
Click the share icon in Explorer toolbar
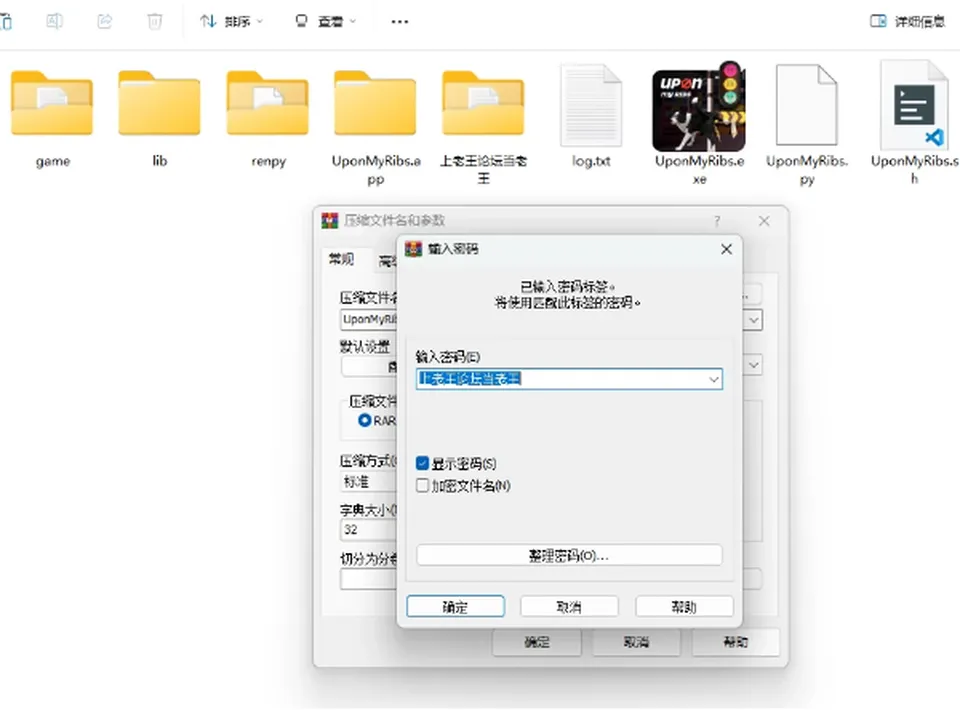coord(105,21)
